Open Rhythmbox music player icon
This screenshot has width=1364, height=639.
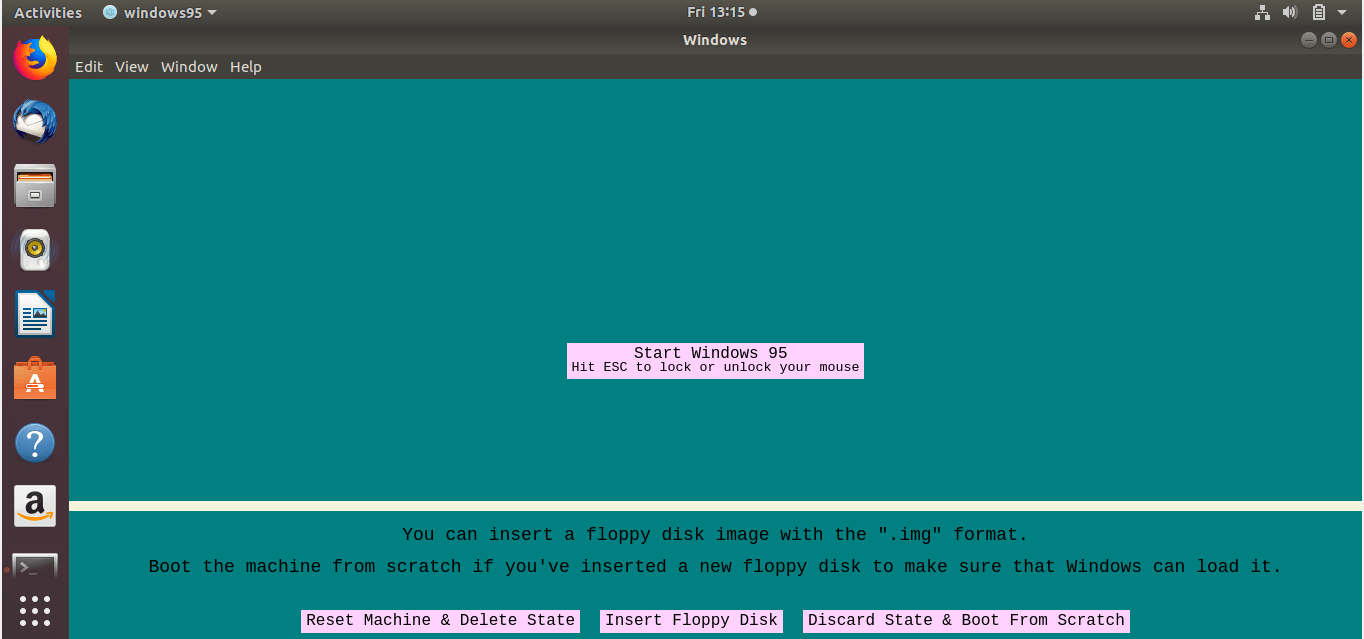[x=35, y=250]
